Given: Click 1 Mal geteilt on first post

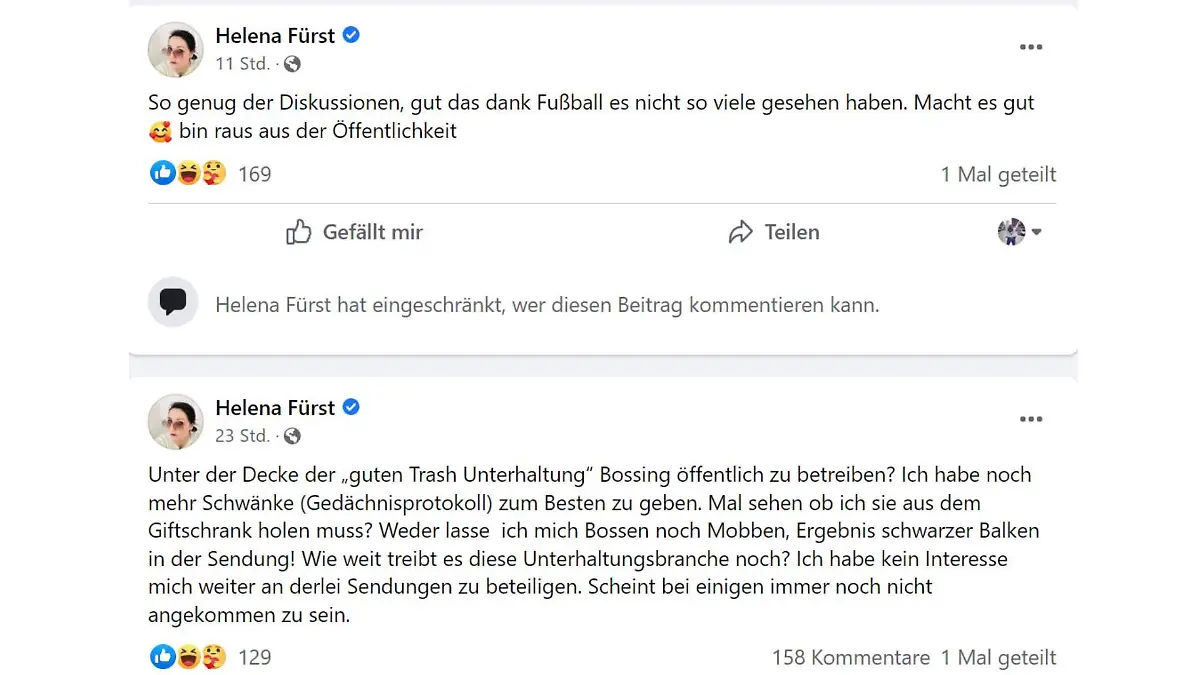Looking at the screenshot, I should pyautogui.click(x=998, y=174).
